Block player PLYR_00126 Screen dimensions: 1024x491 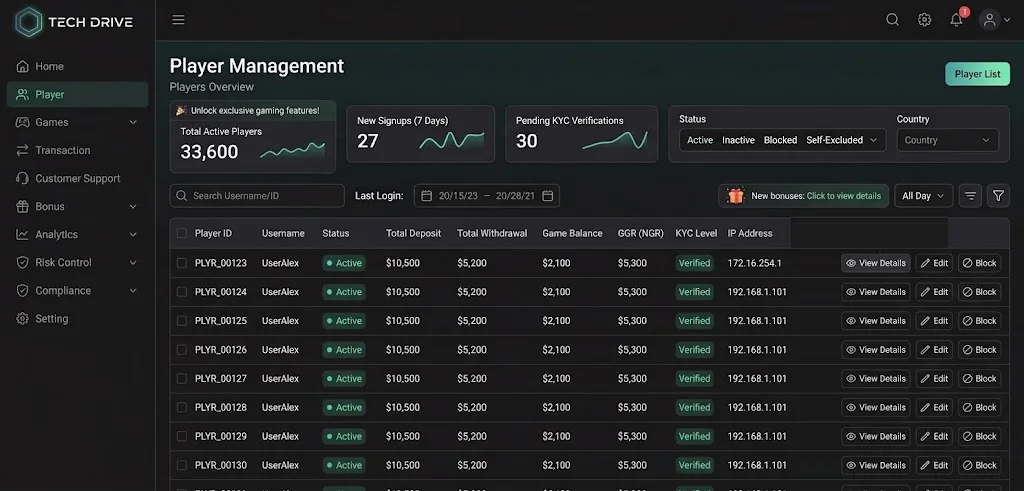click(979, 349)
